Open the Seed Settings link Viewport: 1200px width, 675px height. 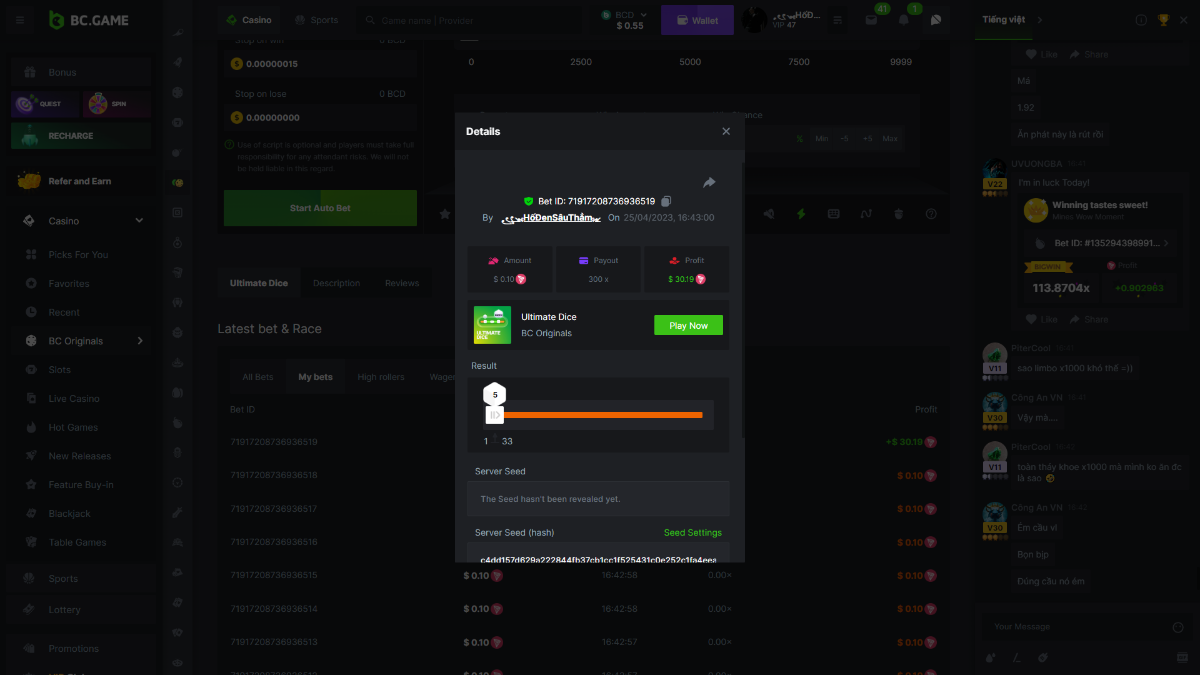pyautogui.click(x=692, y=533)
